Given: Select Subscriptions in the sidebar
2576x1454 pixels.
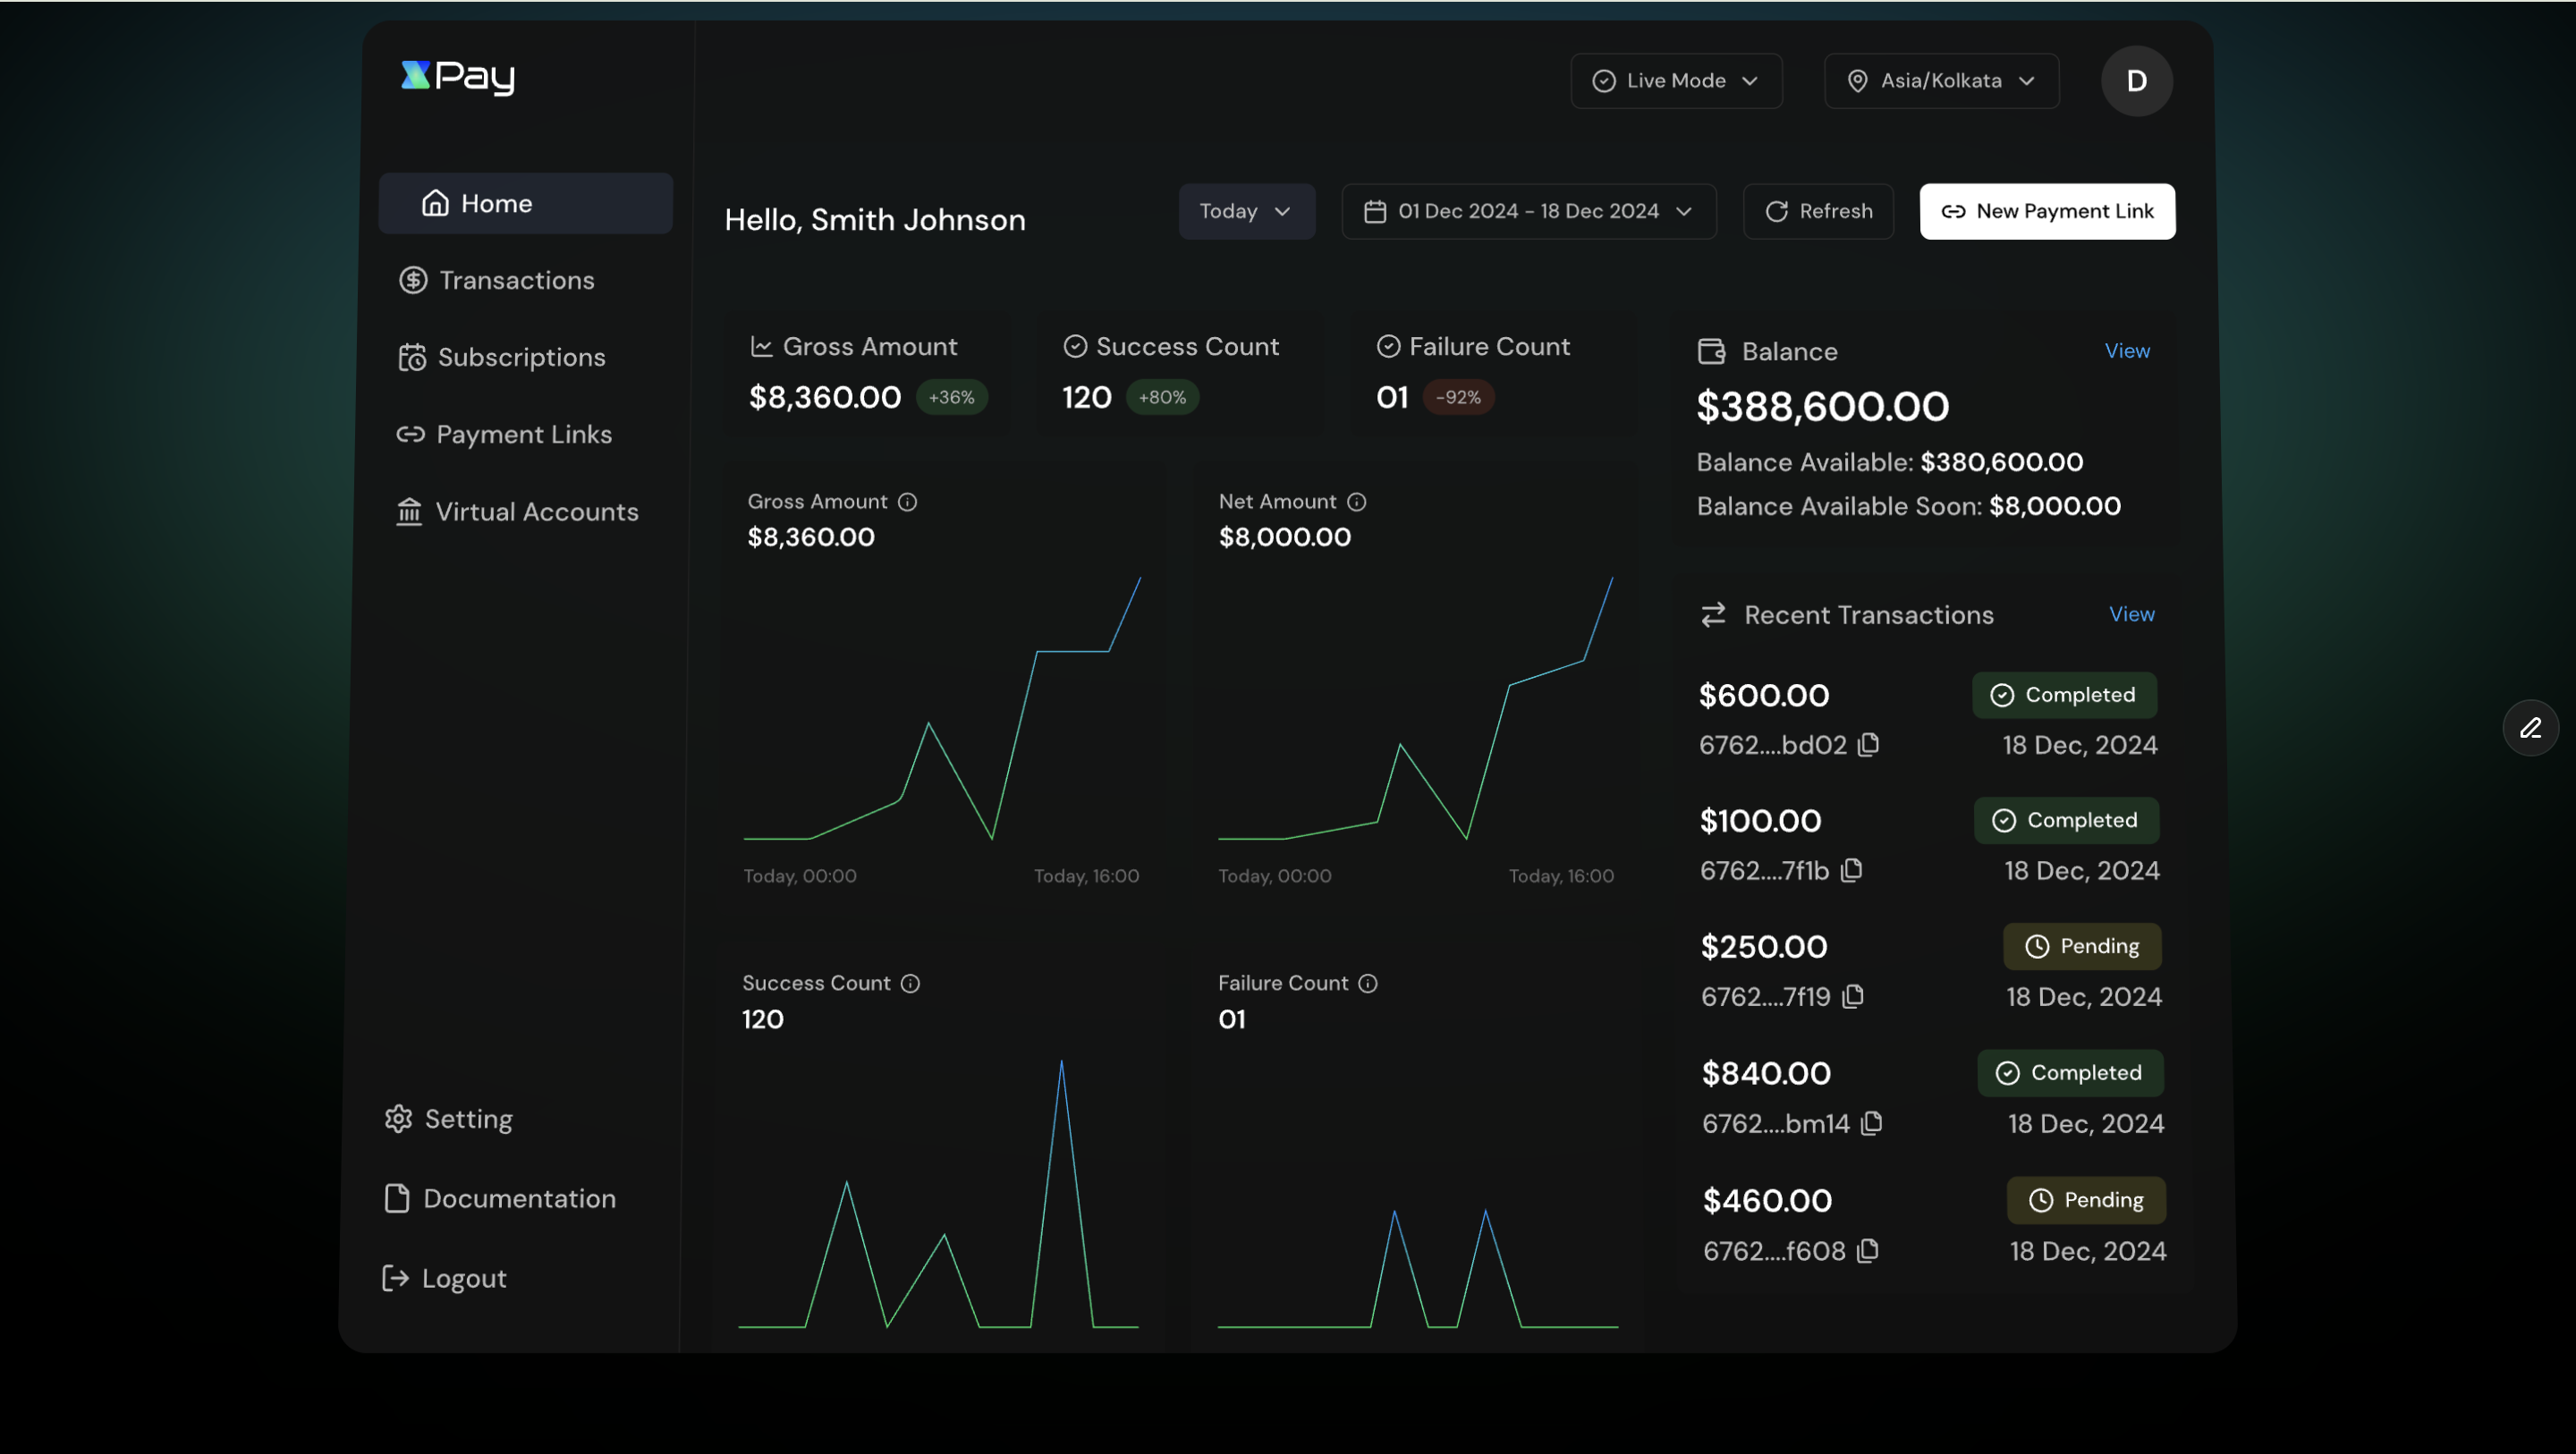Looking at the screenshot, I should pyautogui.click(x=521, y=357).
